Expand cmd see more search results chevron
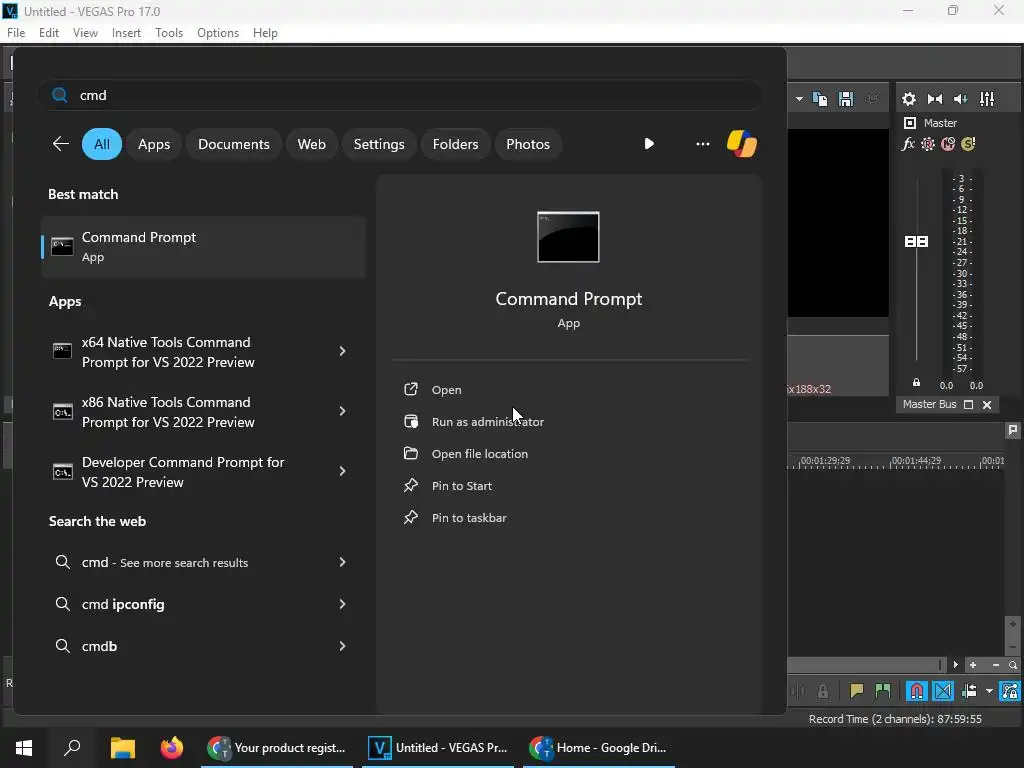Viewport: 1024px width, 768px height. (342, 562)
